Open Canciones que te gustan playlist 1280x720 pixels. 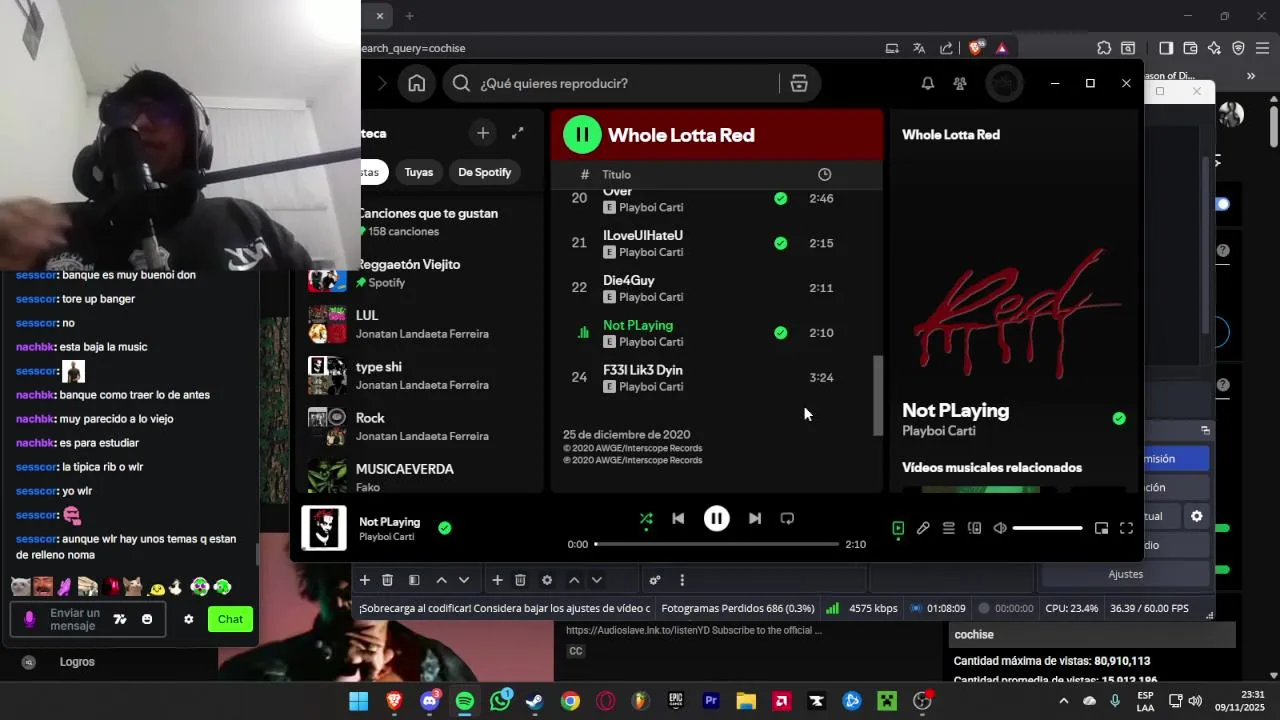click(x=427, y=222)
